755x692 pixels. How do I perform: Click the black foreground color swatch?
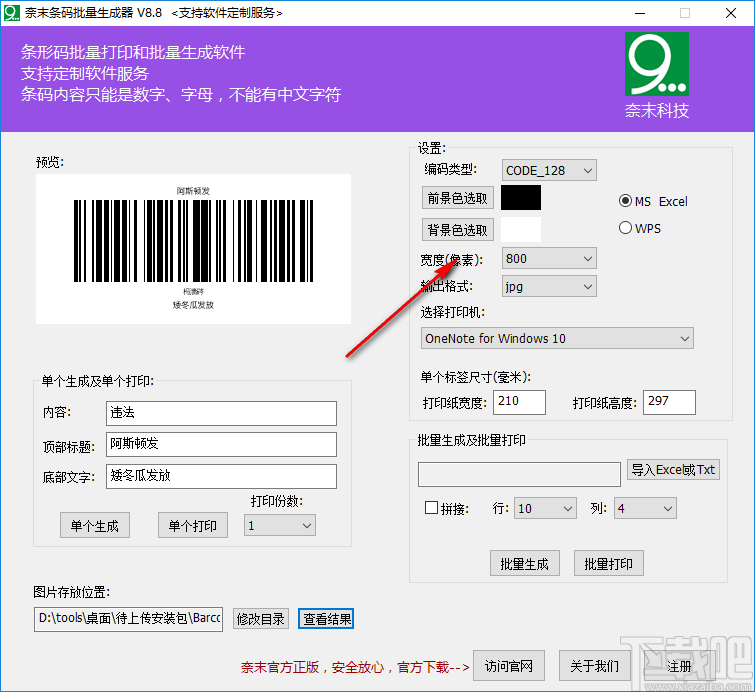[x=521, y=197]
